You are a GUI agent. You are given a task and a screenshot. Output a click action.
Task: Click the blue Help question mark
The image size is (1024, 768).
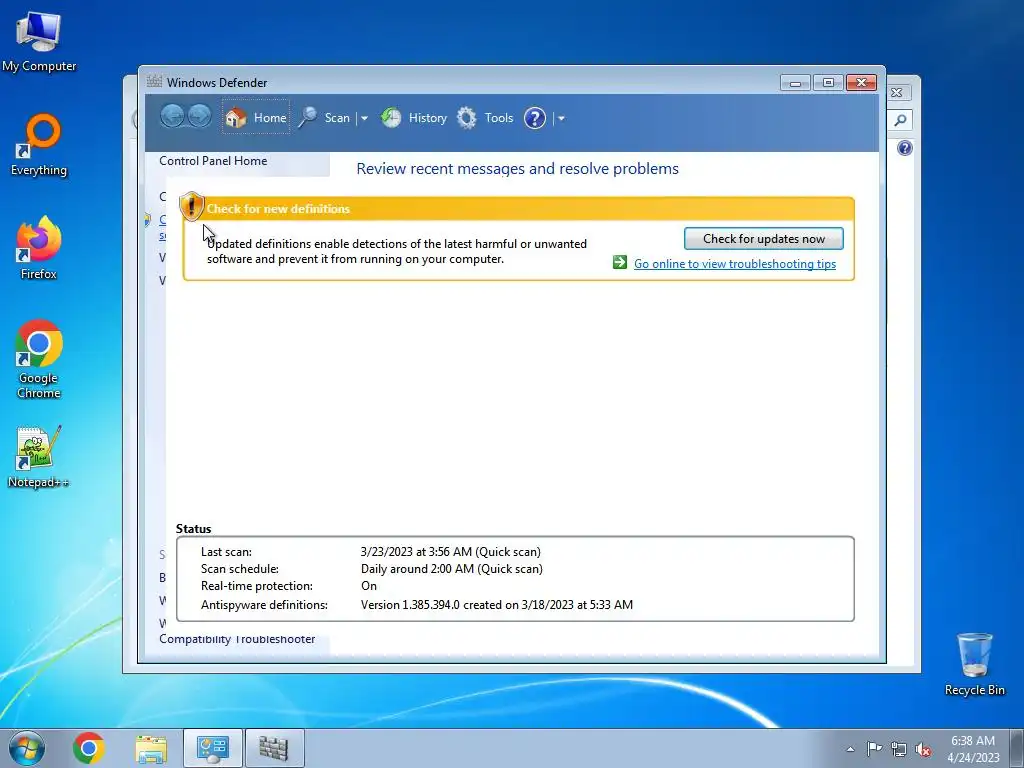535,118
